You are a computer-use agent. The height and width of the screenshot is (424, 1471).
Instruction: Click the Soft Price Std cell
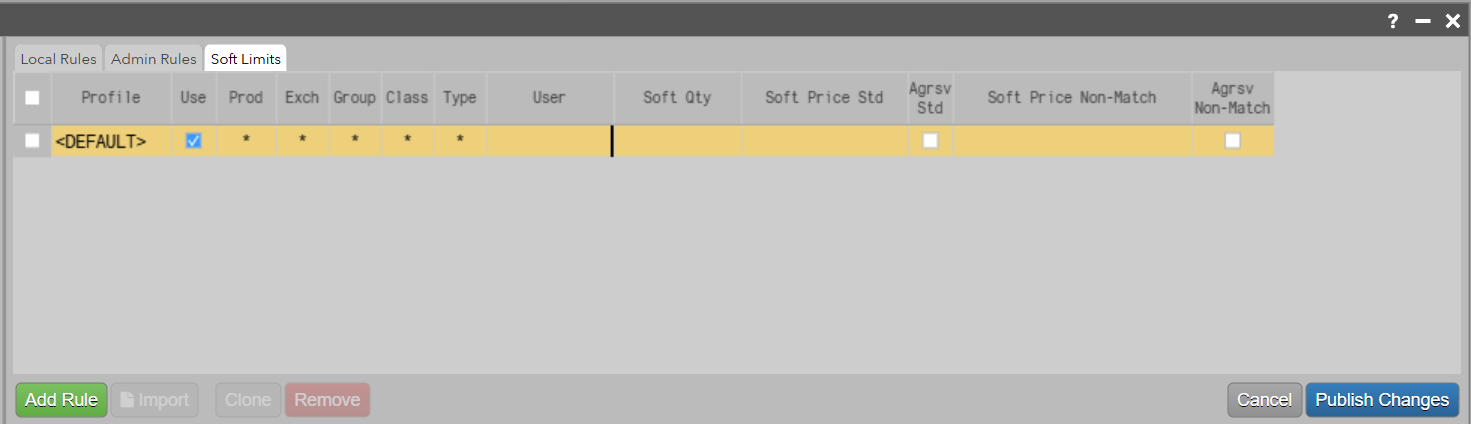(x=824, y=141)
